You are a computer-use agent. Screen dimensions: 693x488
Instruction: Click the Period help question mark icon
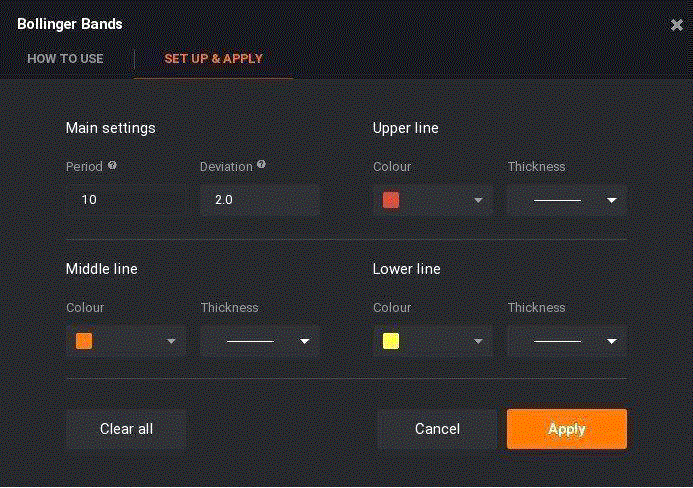(112, 165)
